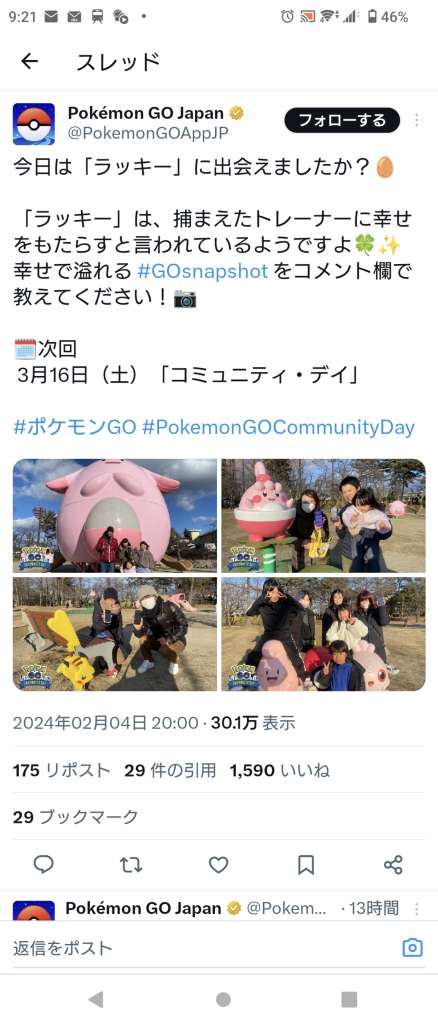Open the share icon under post
Viewport: 438px width, 1024px height.
[393, 865]
